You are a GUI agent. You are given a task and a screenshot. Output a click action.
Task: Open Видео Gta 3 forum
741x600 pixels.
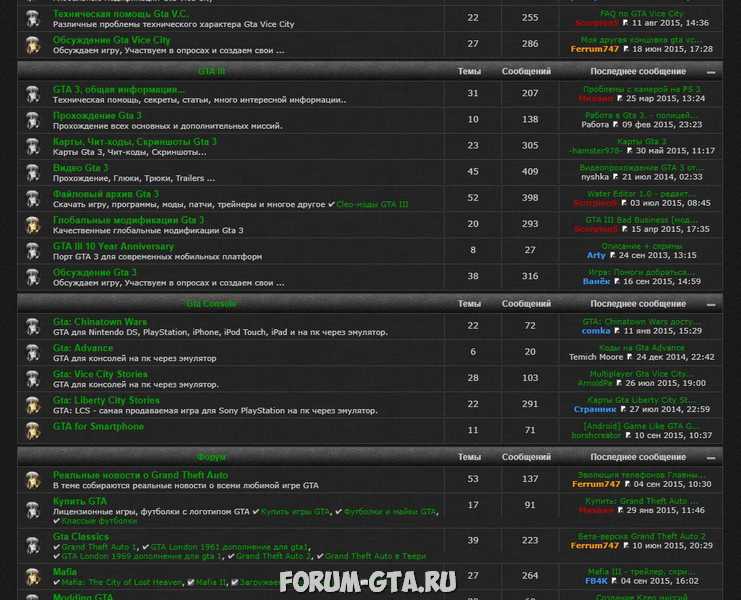point(80,168)
